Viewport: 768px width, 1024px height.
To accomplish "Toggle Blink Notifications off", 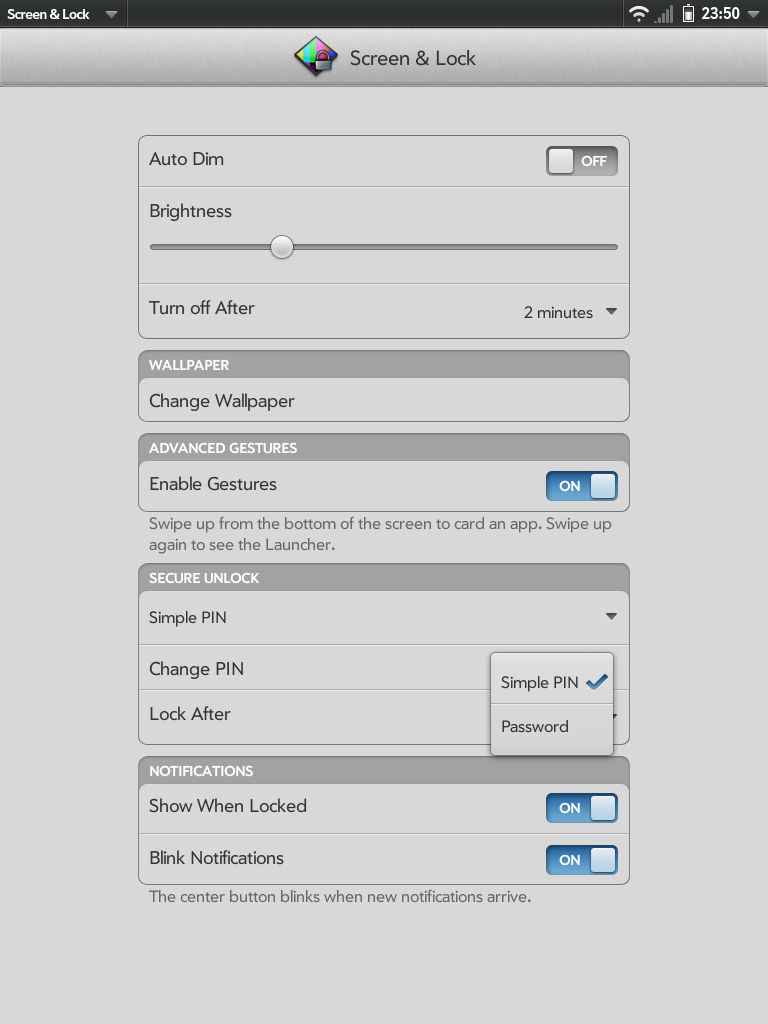I will pyautogui.click(x=581, y=860).
